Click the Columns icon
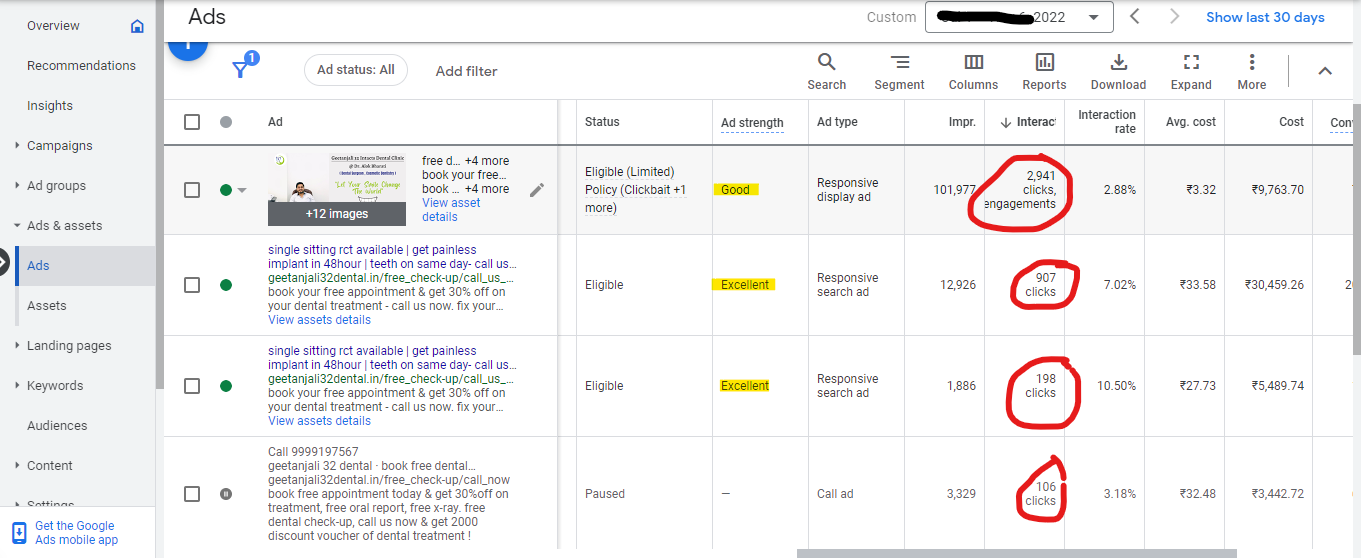 coord(973,62)
